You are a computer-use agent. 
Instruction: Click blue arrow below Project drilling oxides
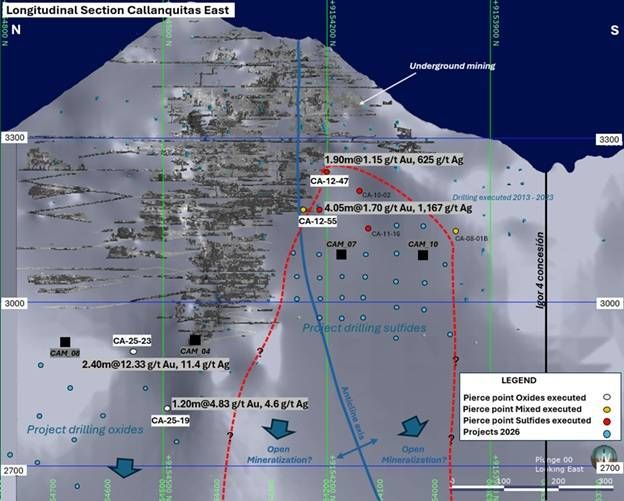click(x=123, y=466)
